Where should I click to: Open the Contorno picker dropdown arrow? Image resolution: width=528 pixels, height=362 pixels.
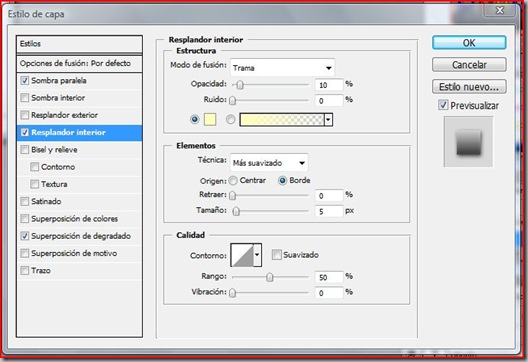point(257,255)
